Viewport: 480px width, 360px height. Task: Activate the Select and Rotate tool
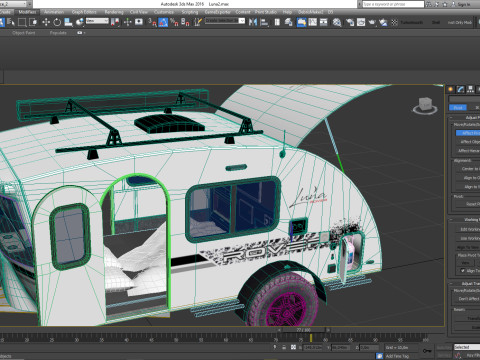pyautogui.click(x=57, y=22)
